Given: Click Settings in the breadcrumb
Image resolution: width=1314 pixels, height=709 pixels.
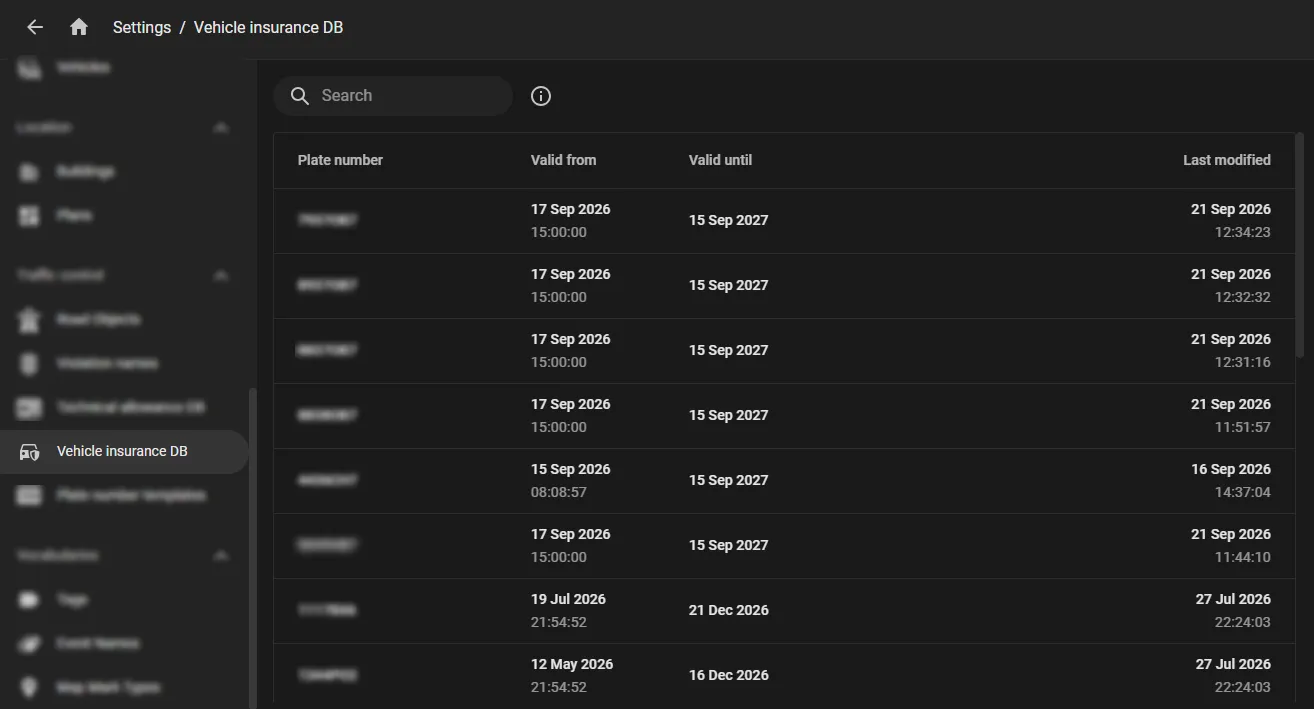Looking at the screenshot, I should tap(142, 28).
